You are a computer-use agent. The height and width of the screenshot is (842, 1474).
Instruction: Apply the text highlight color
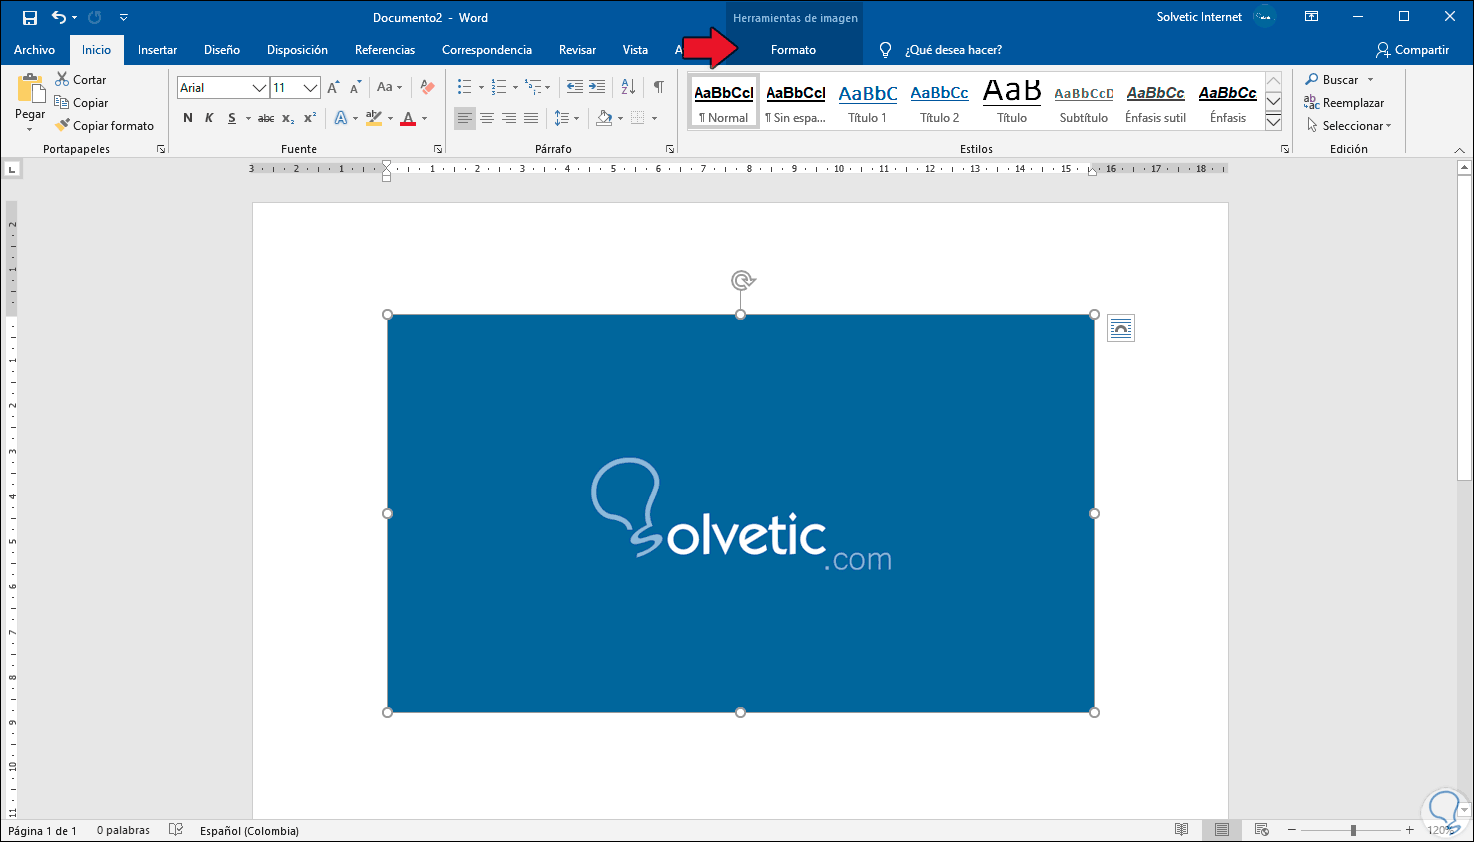pos(373,118)
